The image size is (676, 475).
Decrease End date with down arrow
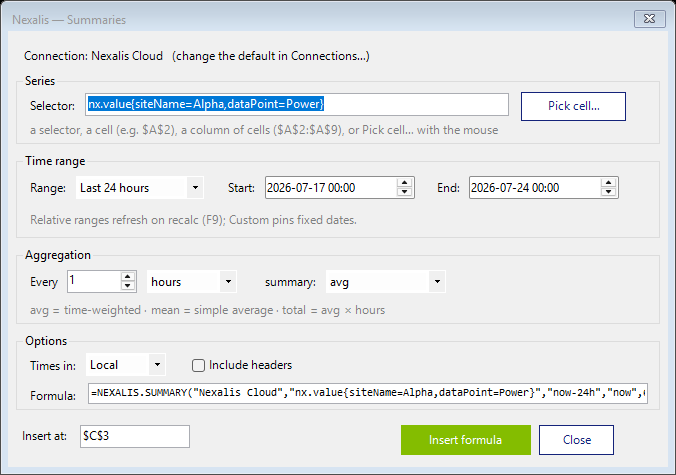coord(608,192)
